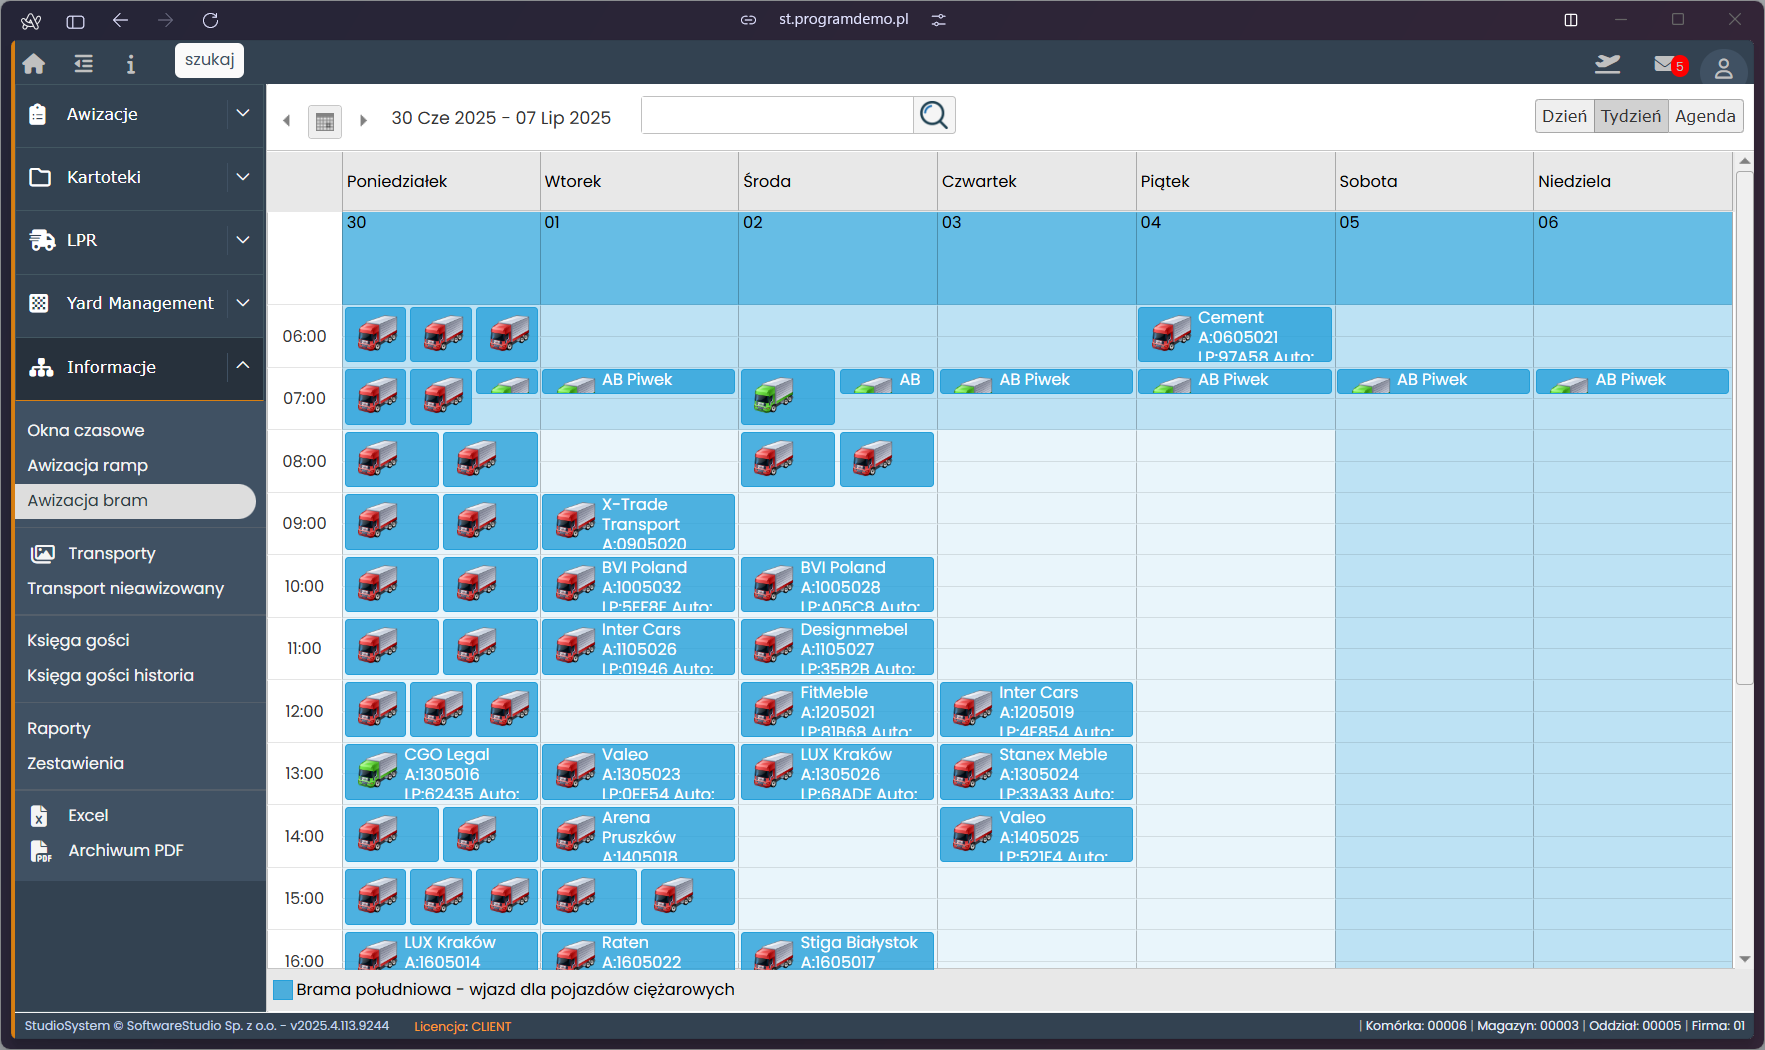Collapse the Informacje section
1765x1050 pixels.
(242, 366)
